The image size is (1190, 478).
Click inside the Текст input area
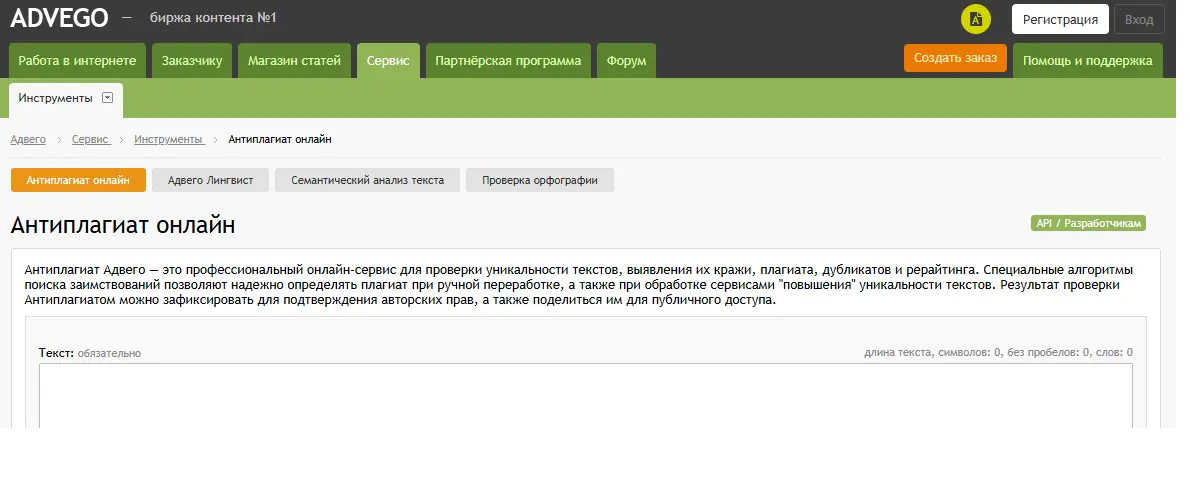point(586,395)
